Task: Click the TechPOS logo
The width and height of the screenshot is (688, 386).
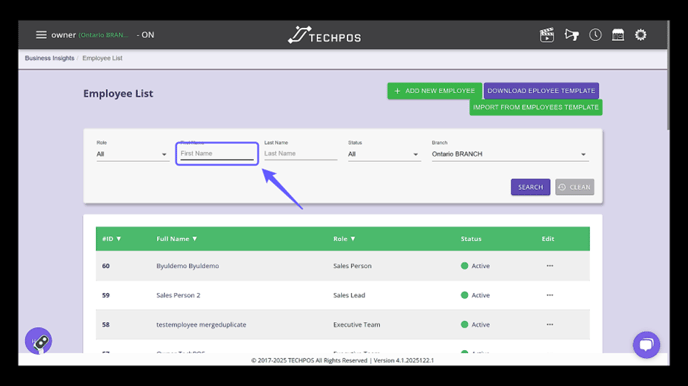Action: pyautogui.click(x=324, y=35)
